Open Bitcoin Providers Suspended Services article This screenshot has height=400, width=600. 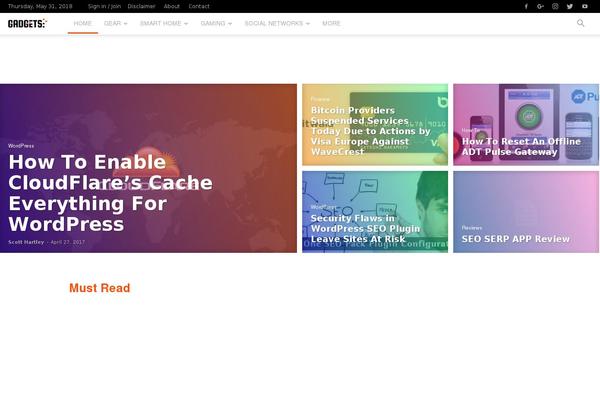tap(370, 131)
